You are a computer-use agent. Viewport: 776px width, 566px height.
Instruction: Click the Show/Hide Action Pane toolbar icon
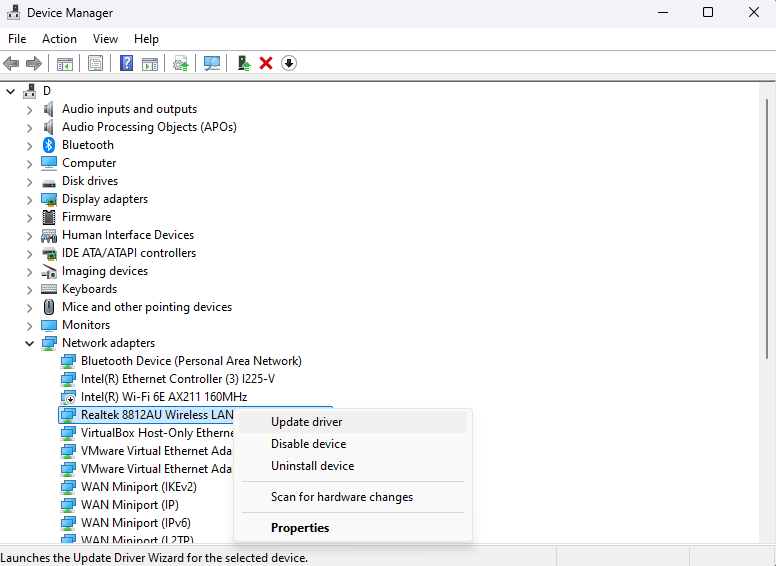pyautogui.click(x=150, y=63)
